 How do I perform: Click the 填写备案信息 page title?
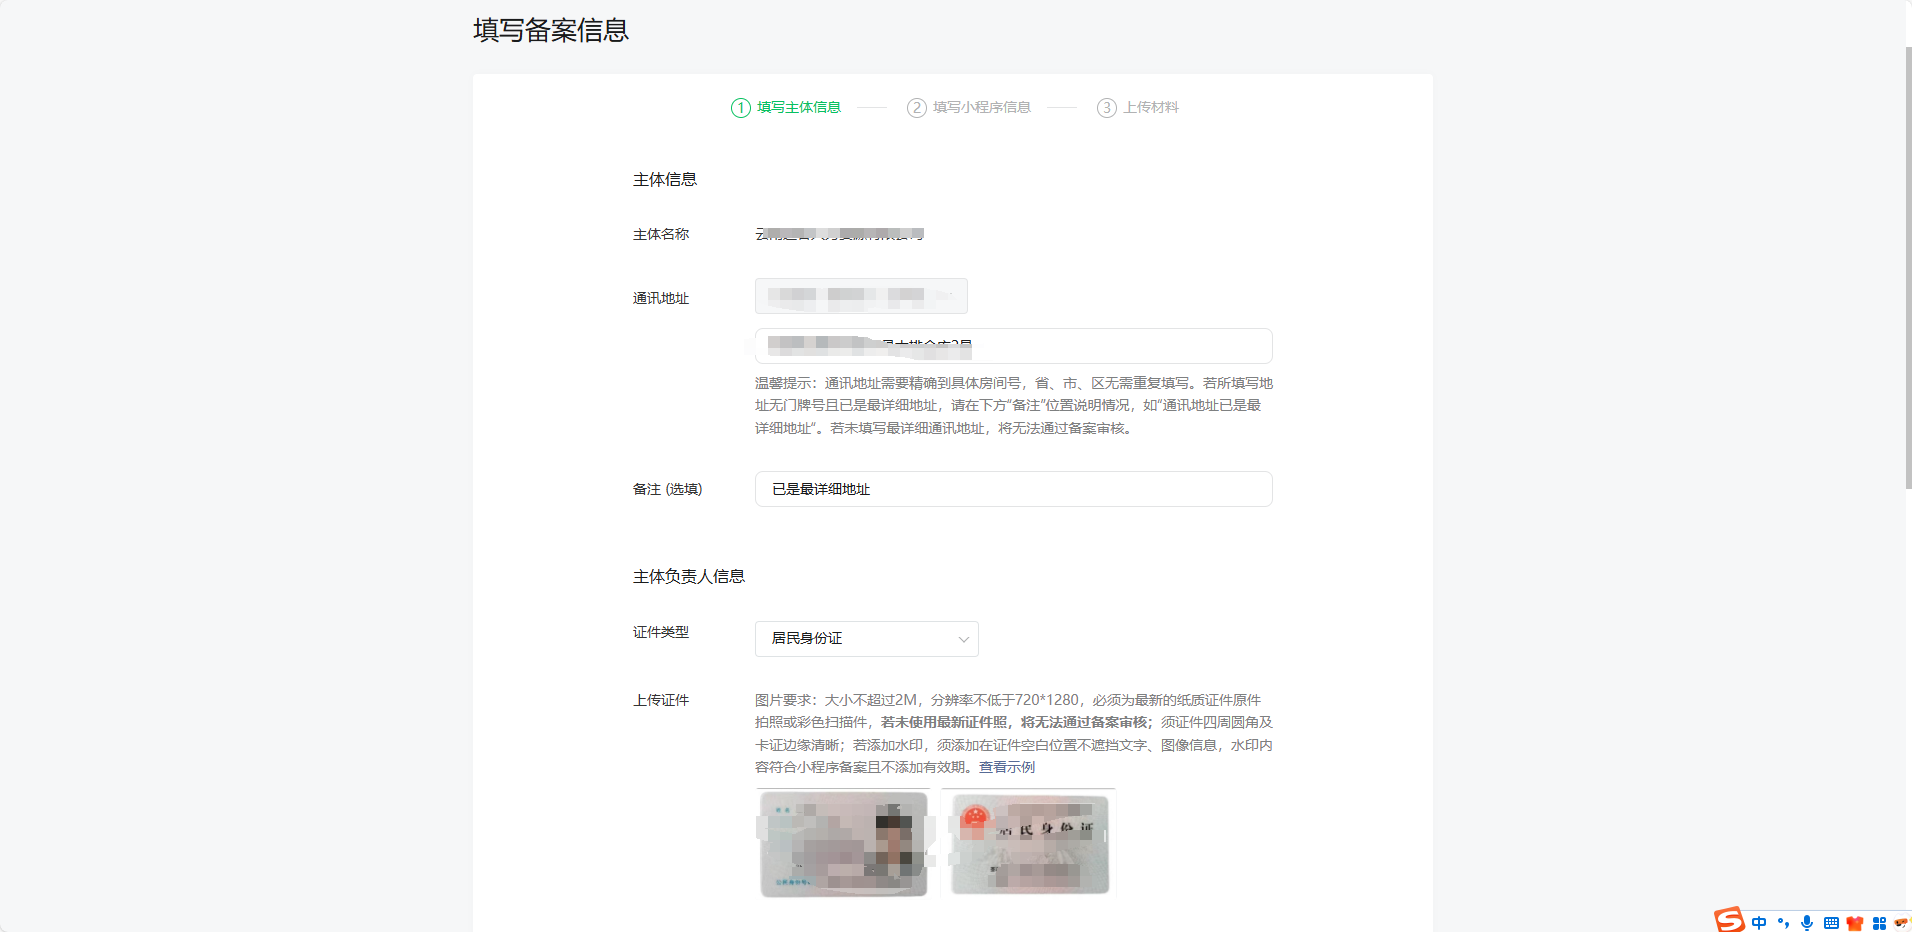(x=550, y=30)
